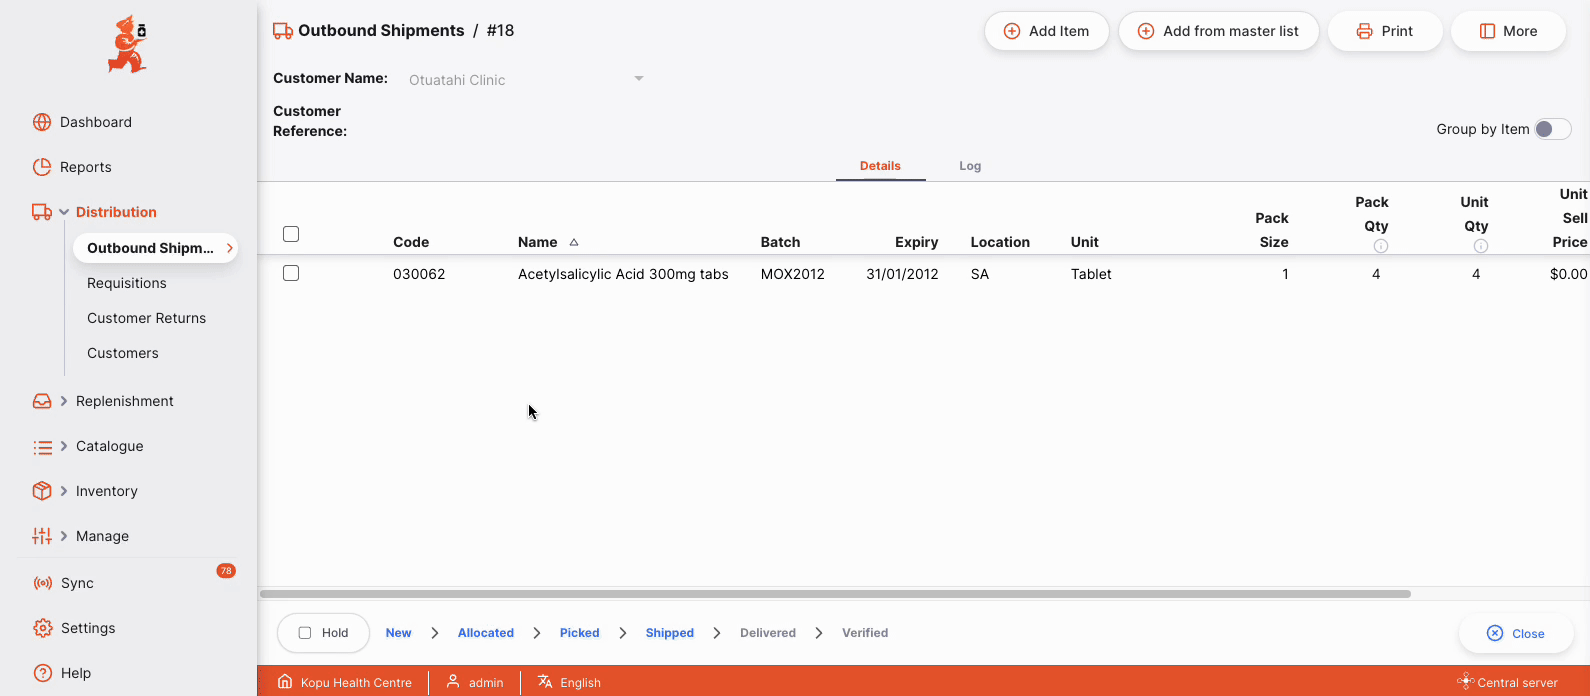This screenshot has height=696, width=1590.
Task: Open Customer Returns in the sidebar
Action: click(146, 318)
